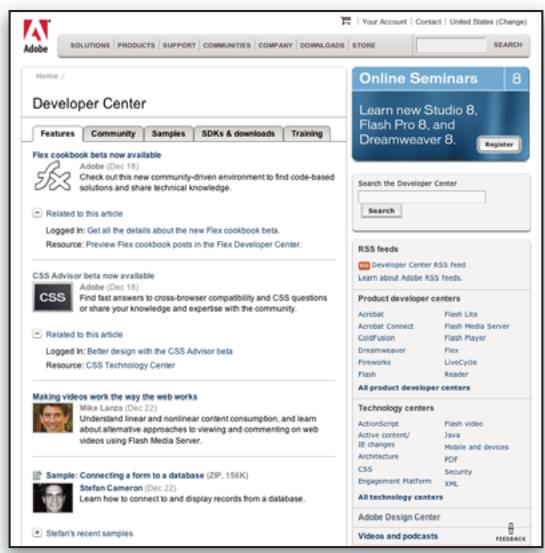Open Mike Lanza's photo thumbnail
545x553 pixels.
tap(53, 418)
